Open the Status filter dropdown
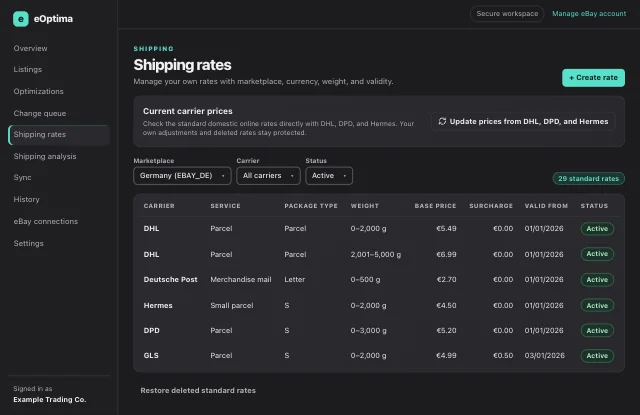The height and width of the screenshot is (415, 640). [329, 176]
